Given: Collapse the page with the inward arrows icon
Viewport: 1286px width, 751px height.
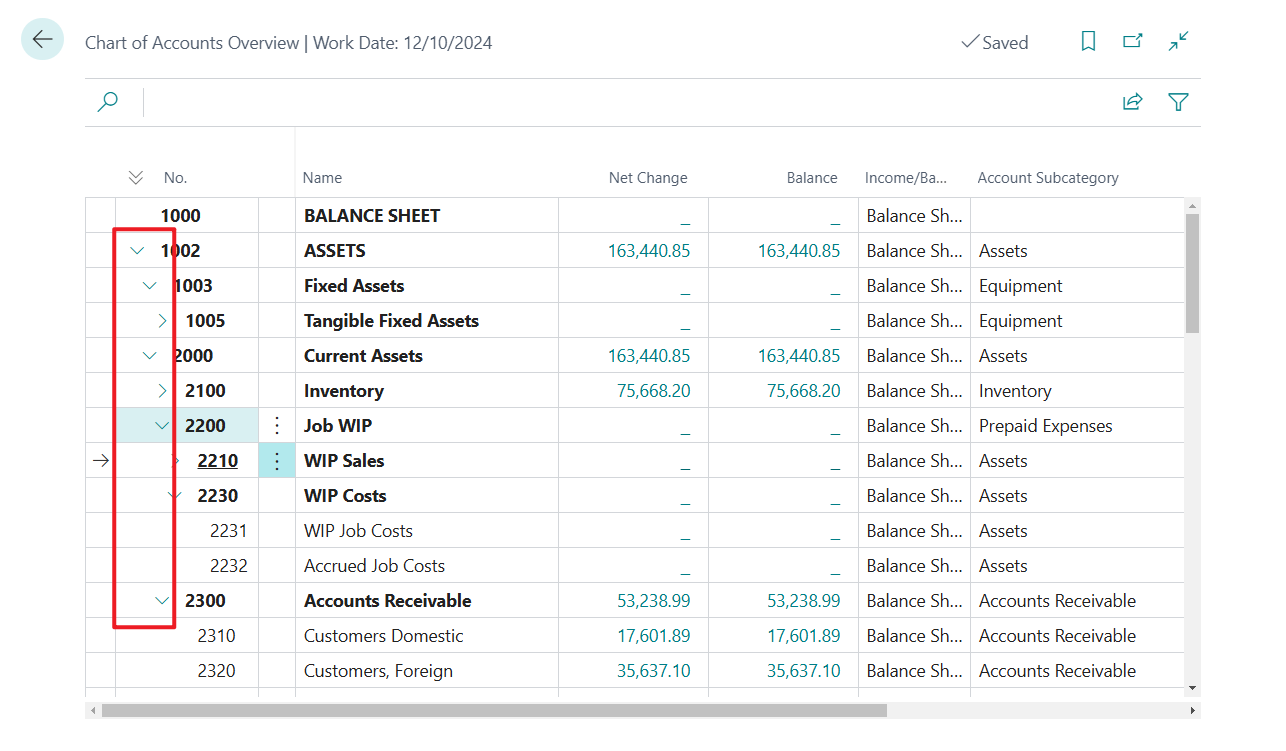Looking at the screenshot, I should pos(1178,41).
